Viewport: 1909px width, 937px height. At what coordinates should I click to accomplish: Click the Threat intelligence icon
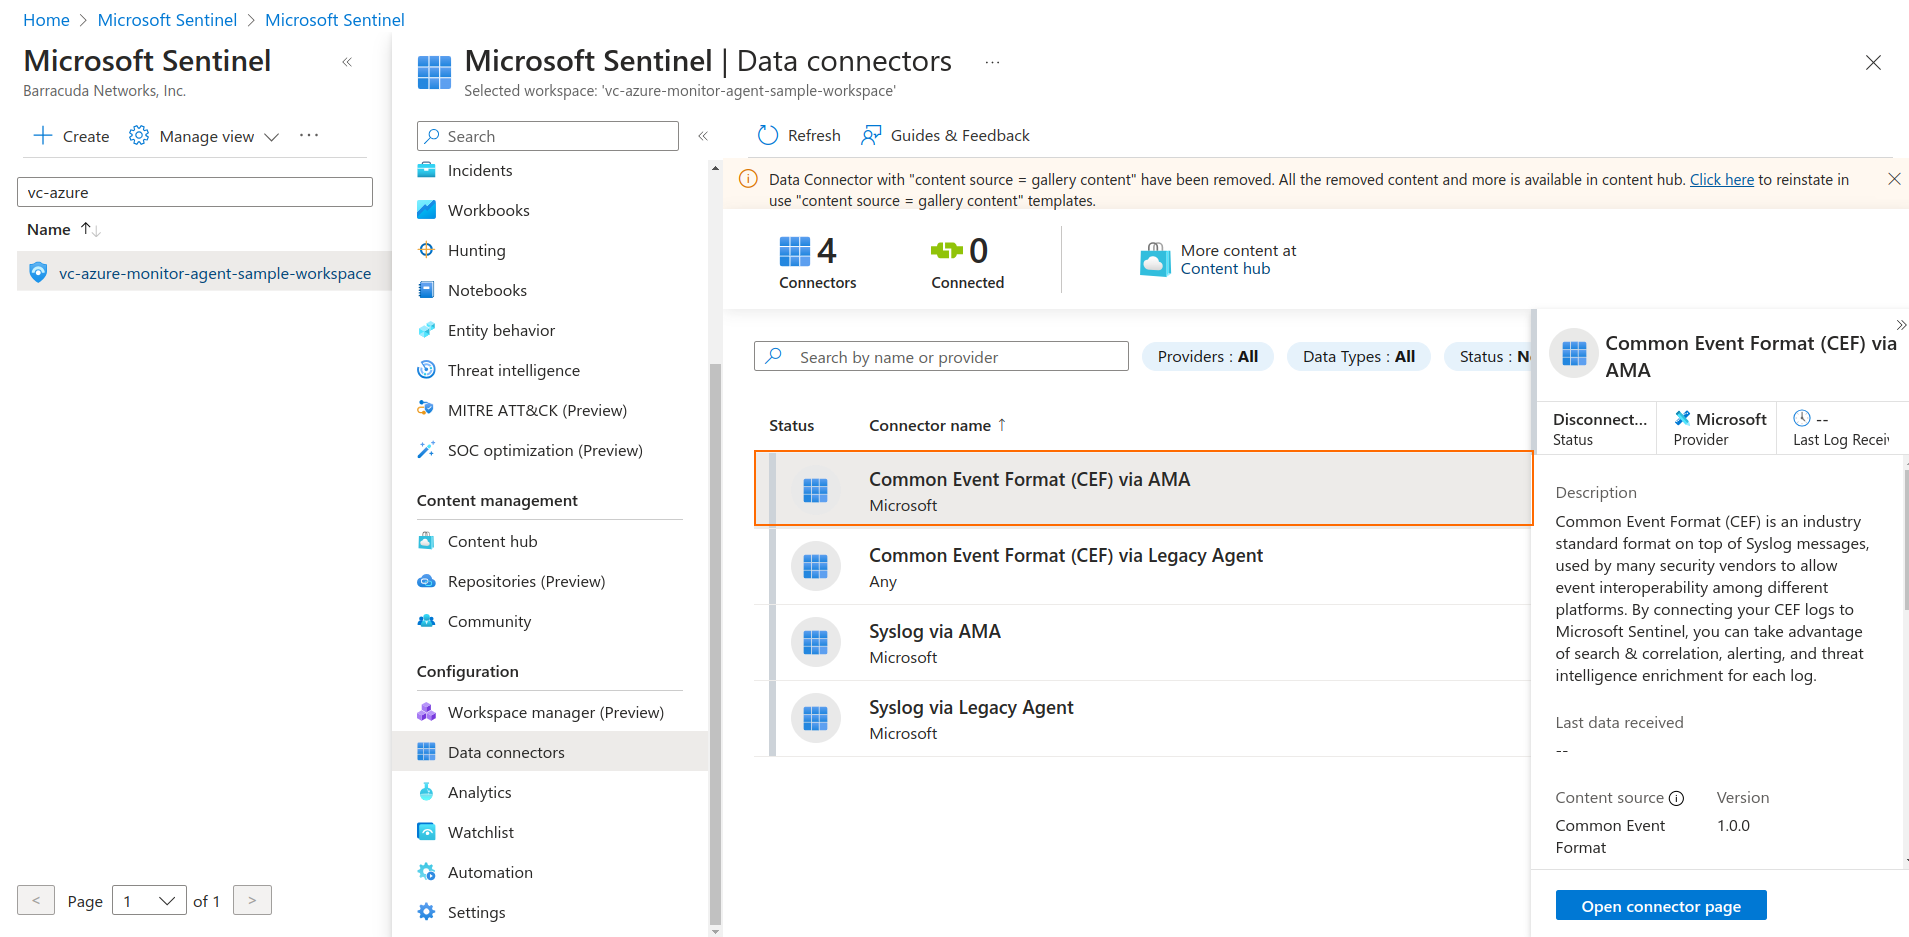pyautogui.click(x=426, y=370)
